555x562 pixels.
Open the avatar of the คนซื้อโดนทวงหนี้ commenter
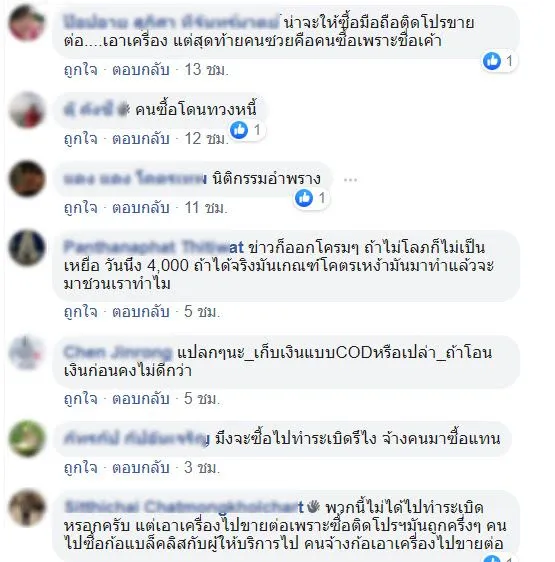[27, 110]
